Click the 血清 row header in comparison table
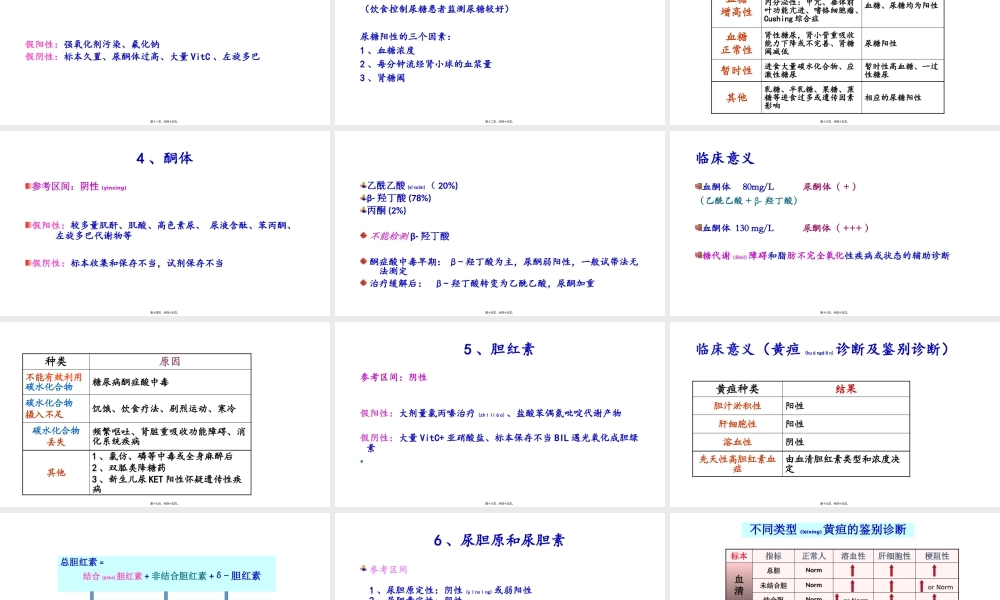Screen dimensions: 1000x600 738,586
